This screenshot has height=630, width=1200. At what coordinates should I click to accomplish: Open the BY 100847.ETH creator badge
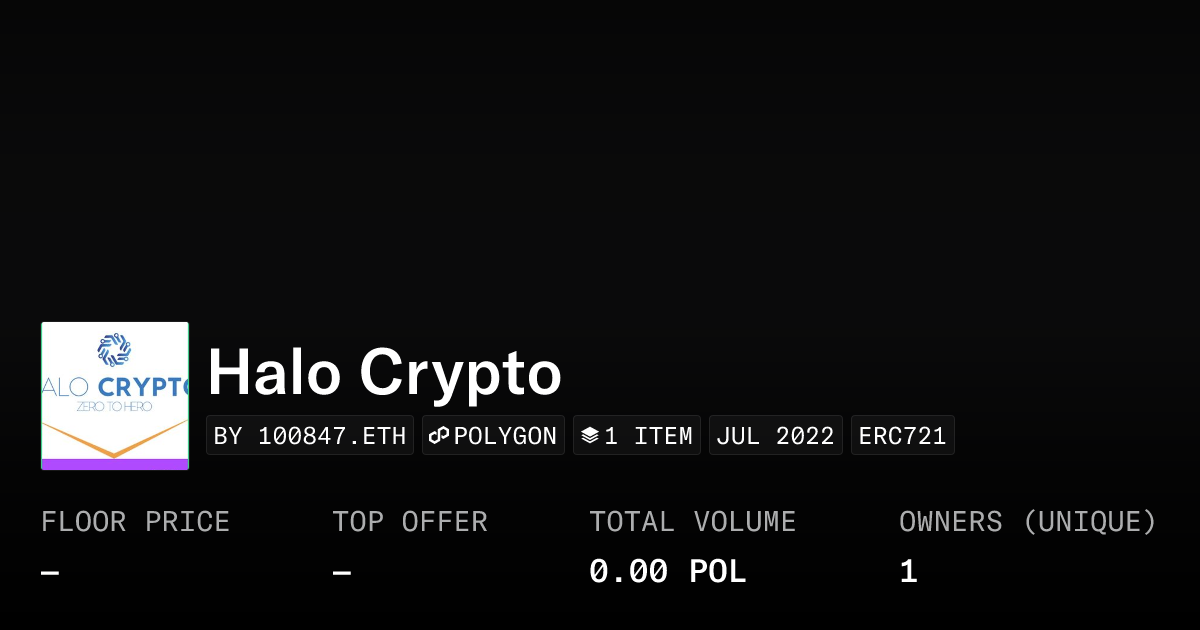310,436
